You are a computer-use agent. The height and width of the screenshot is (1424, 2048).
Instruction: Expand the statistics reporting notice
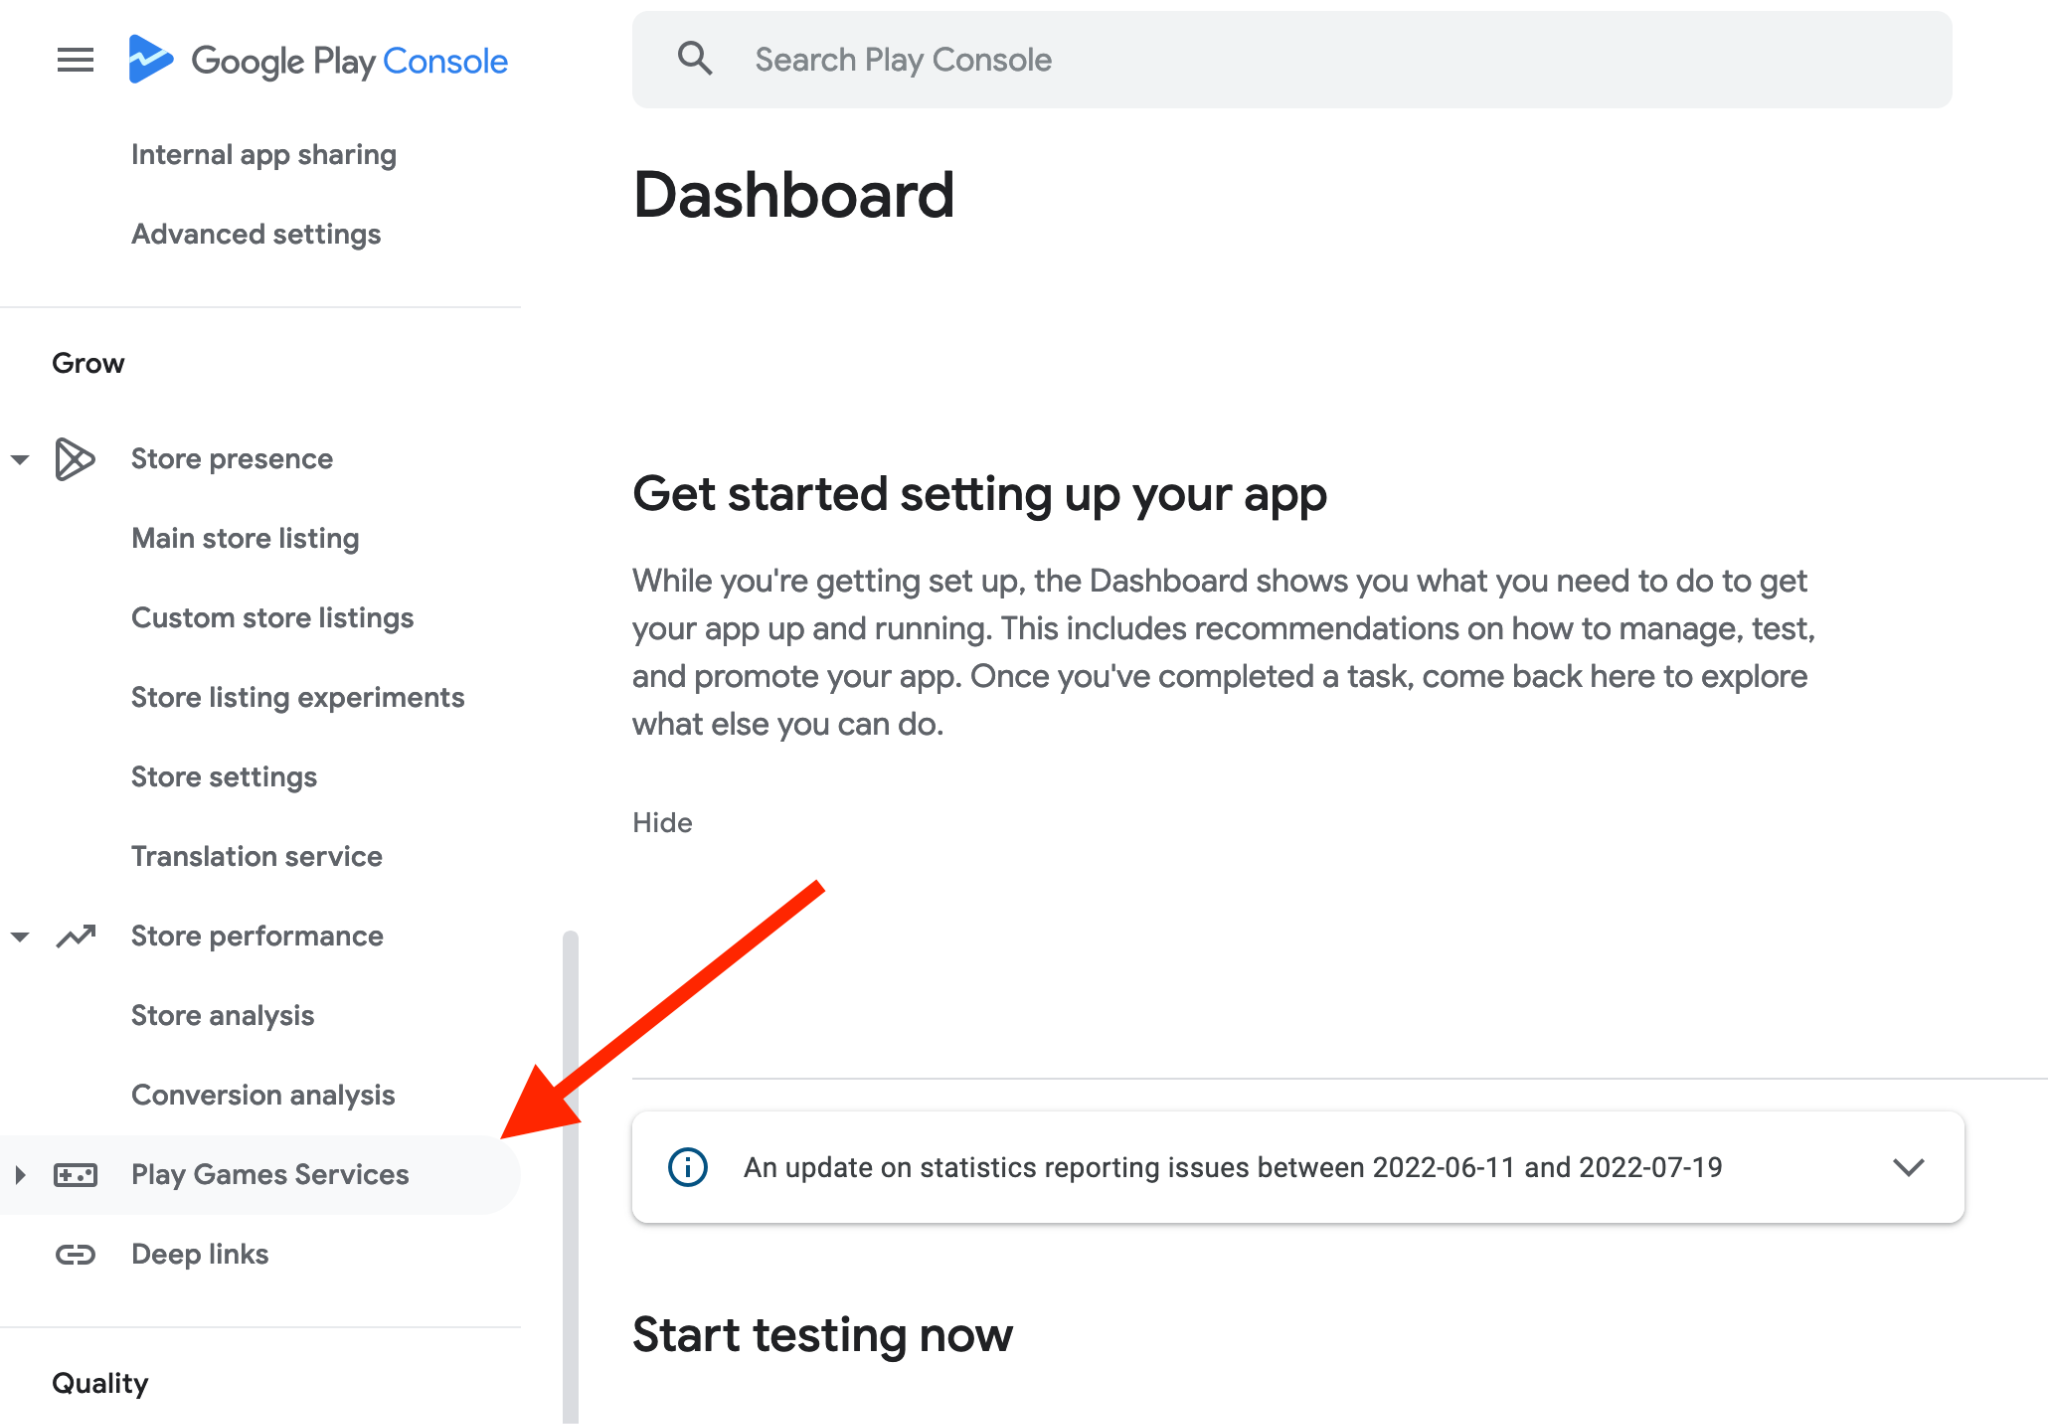[x=1908, y=1167]
